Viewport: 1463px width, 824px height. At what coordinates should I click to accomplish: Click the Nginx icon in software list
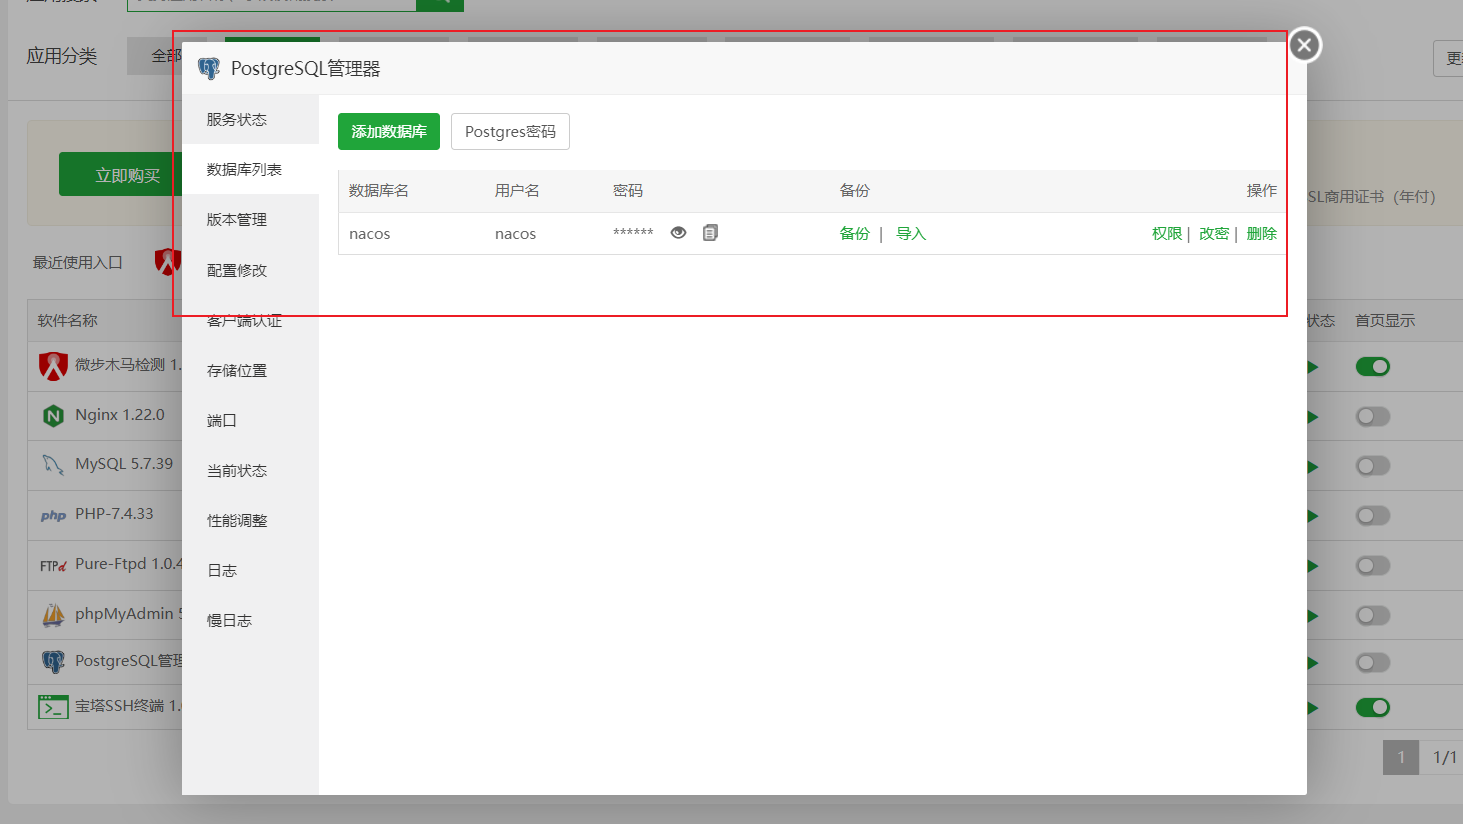(54, 416)
